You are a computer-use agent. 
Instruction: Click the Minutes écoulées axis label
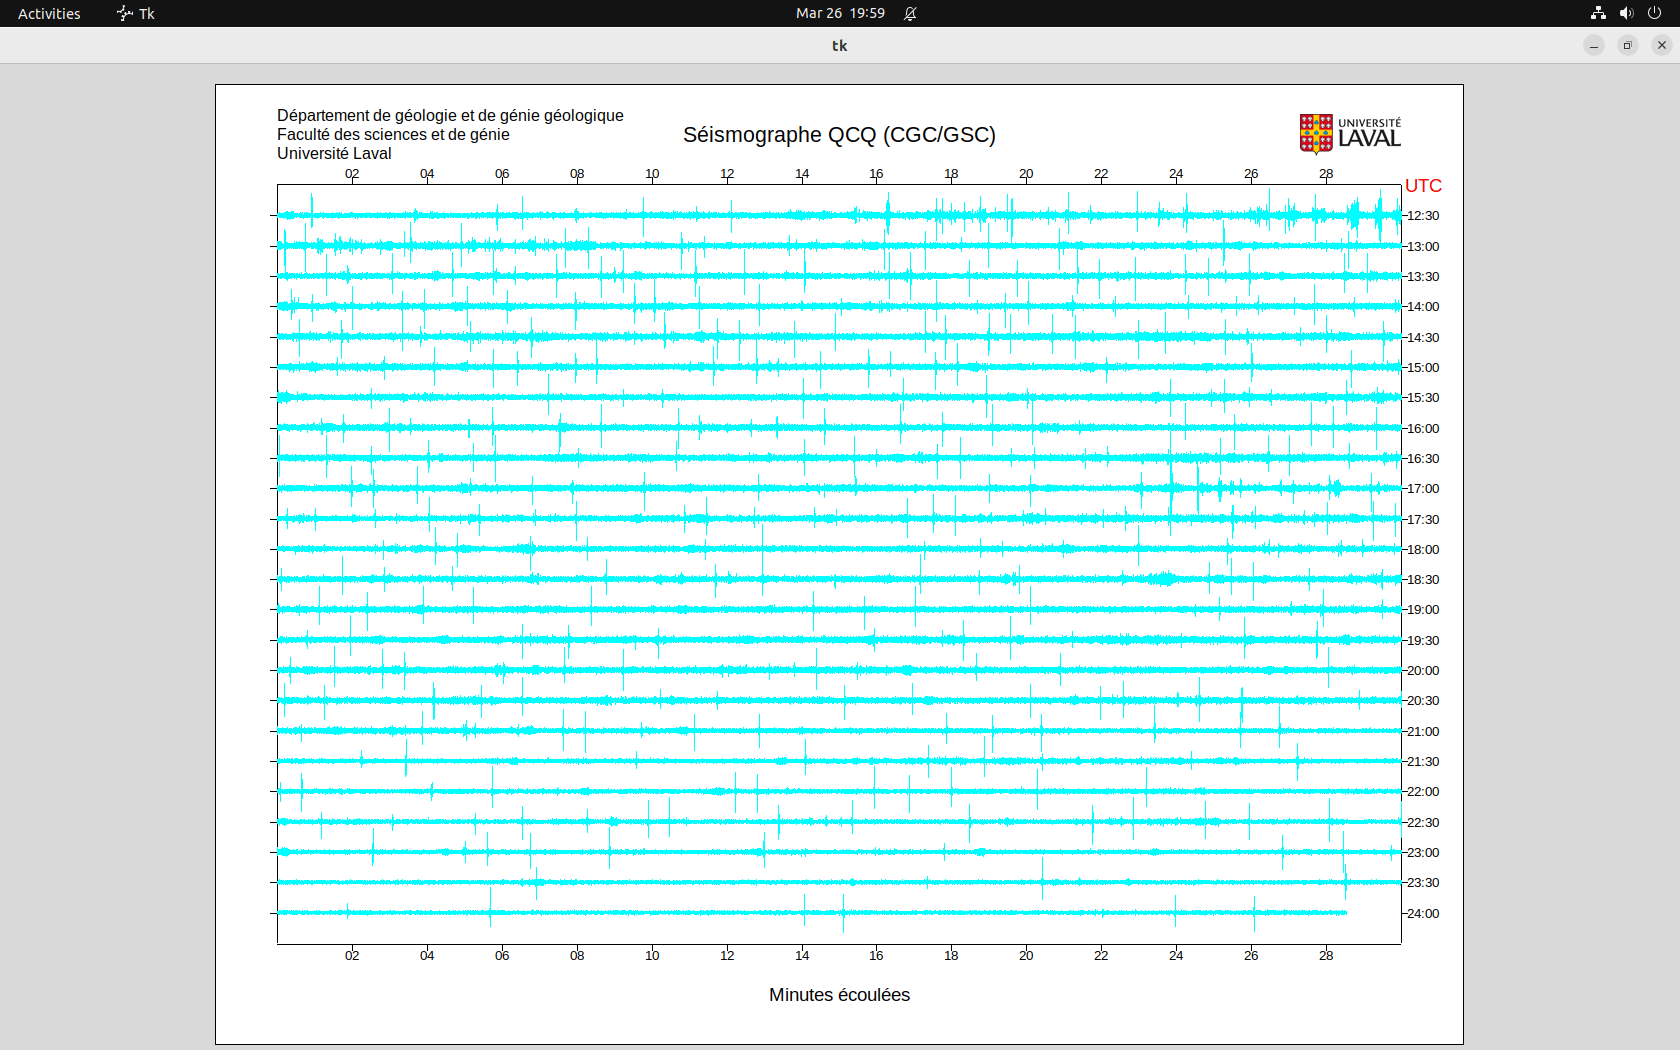[839, 995]
